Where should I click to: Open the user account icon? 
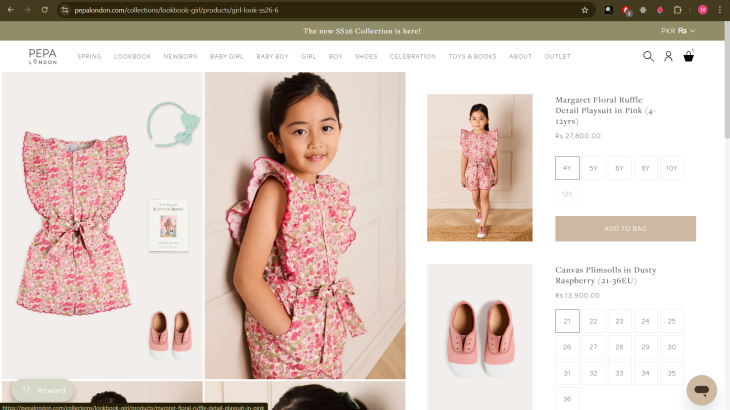(668, 56)
